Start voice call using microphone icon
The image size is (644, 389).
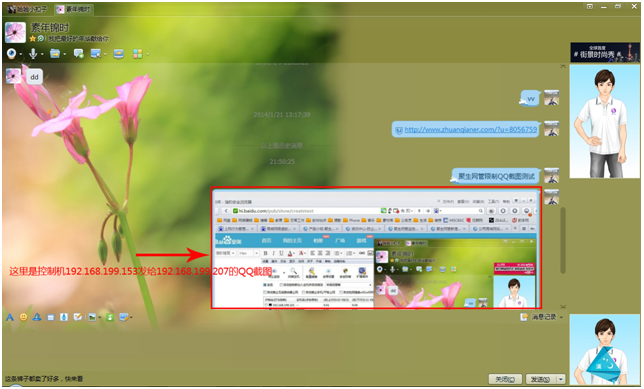(33, 53)
